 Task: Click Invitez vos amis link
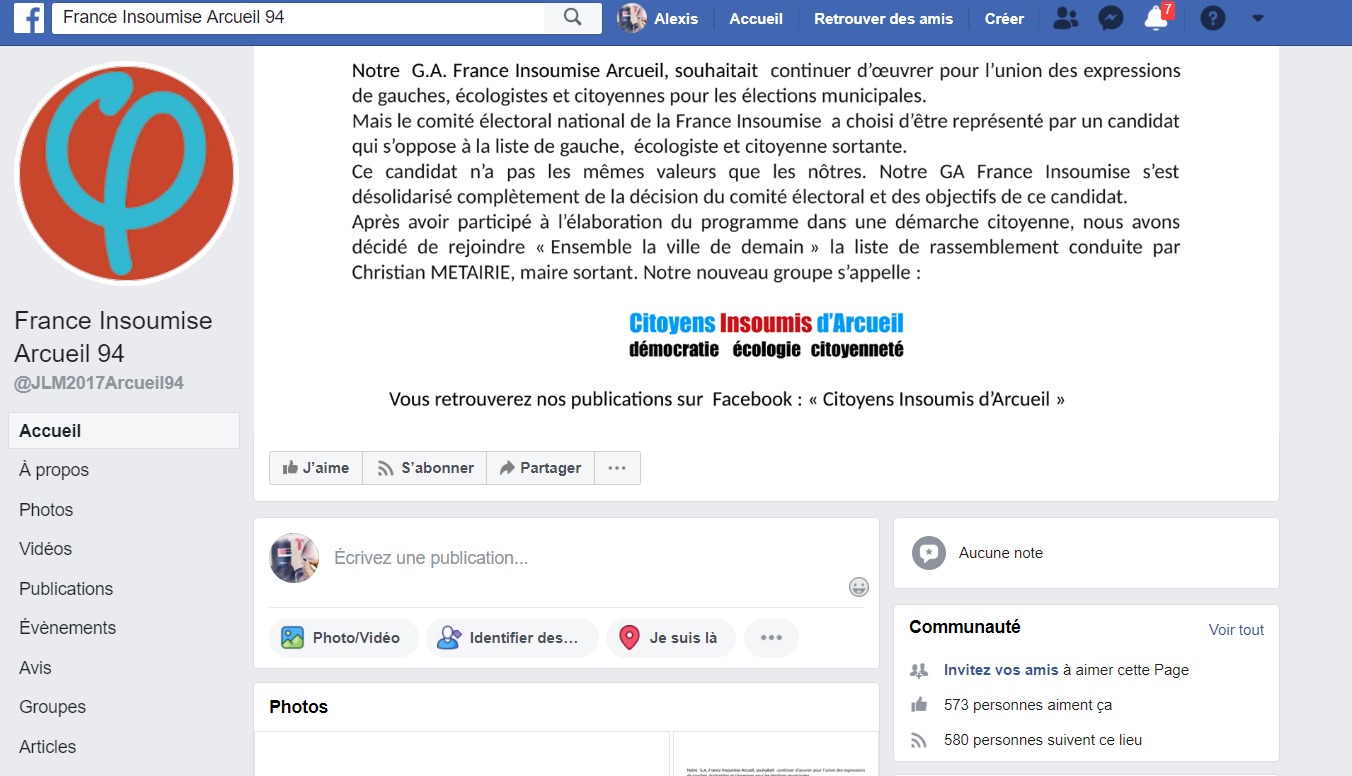[x=1001, y=670]
